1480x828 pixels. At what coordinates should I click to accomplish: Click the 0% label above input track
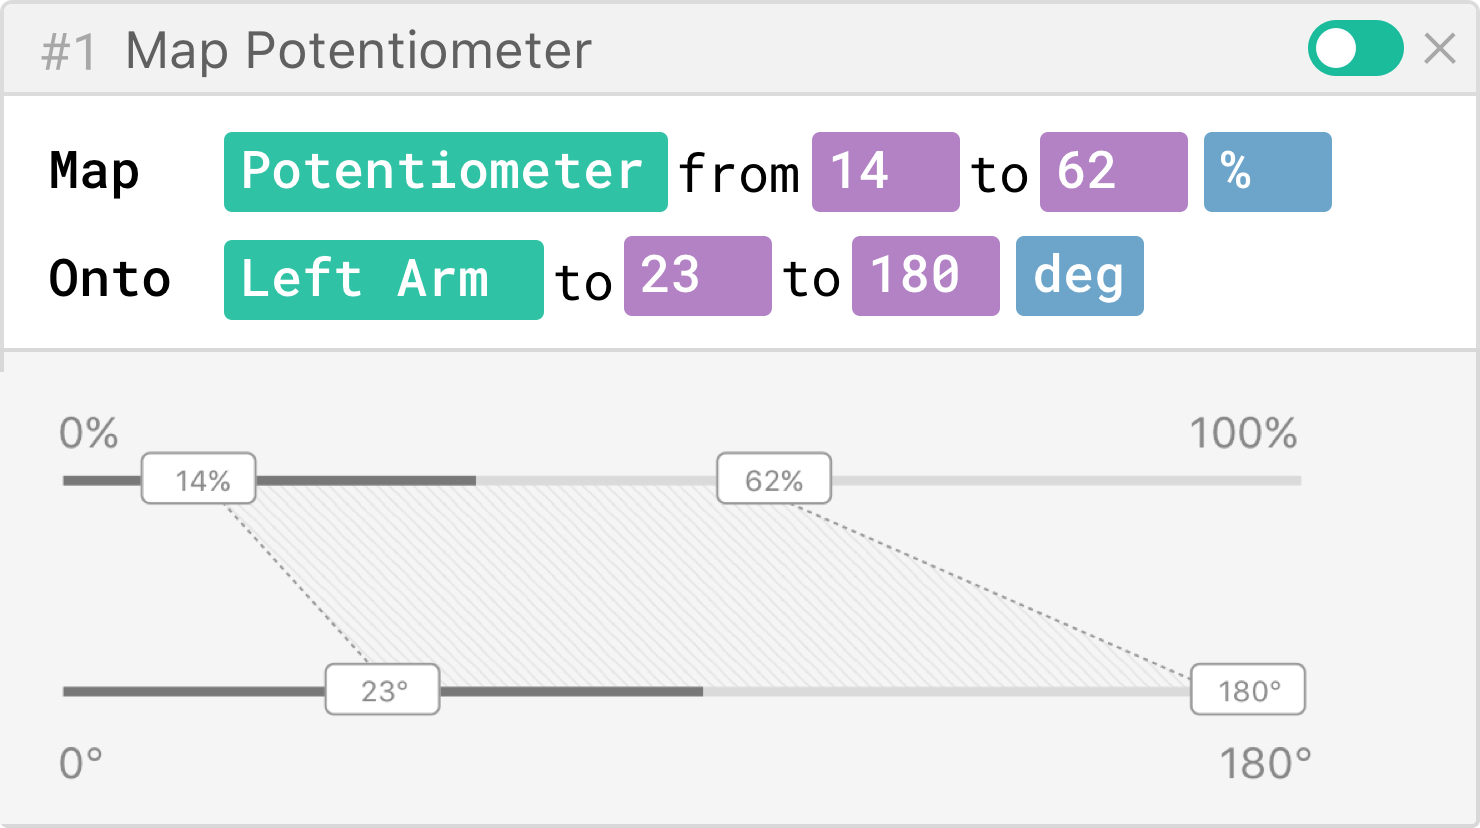point(89,434)
